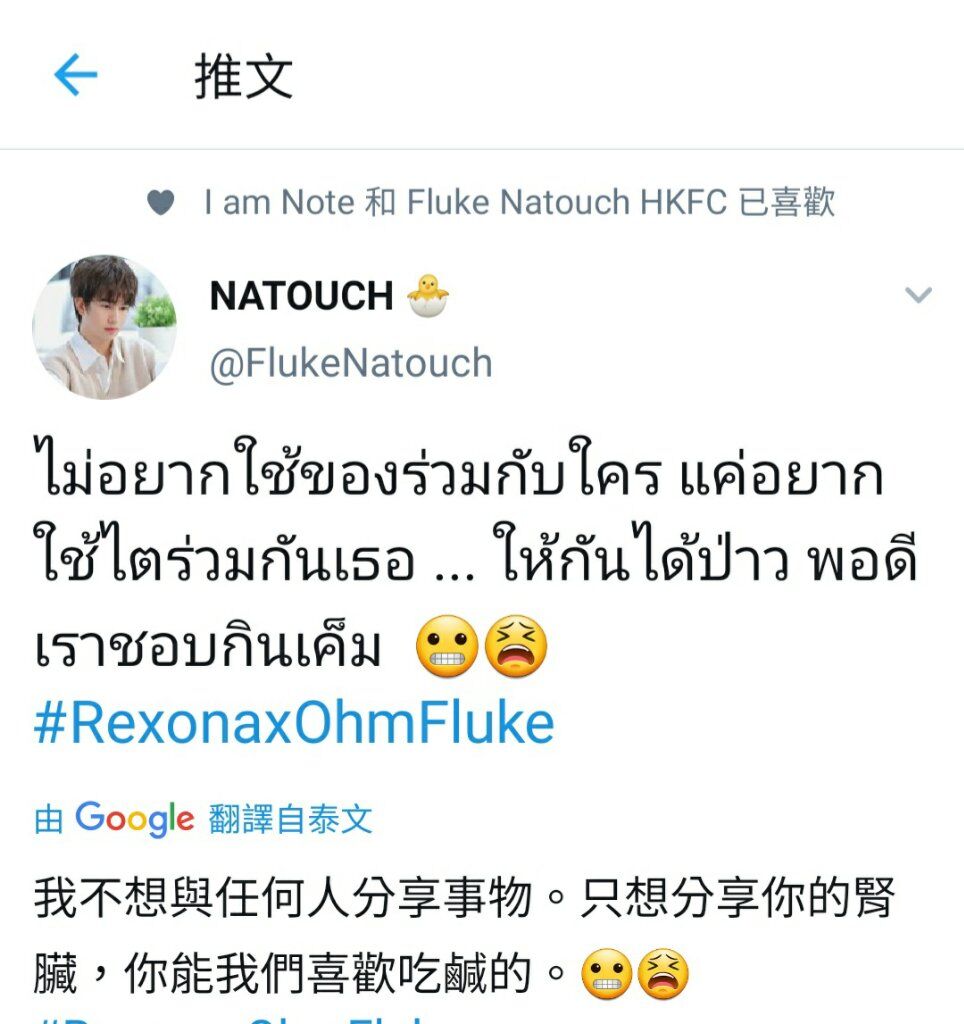The width and height of the screenshot is (964, 1024).
Task: Tap the translated Chinese tweet text
Action: pyautogui.click(x=464, y=935)
